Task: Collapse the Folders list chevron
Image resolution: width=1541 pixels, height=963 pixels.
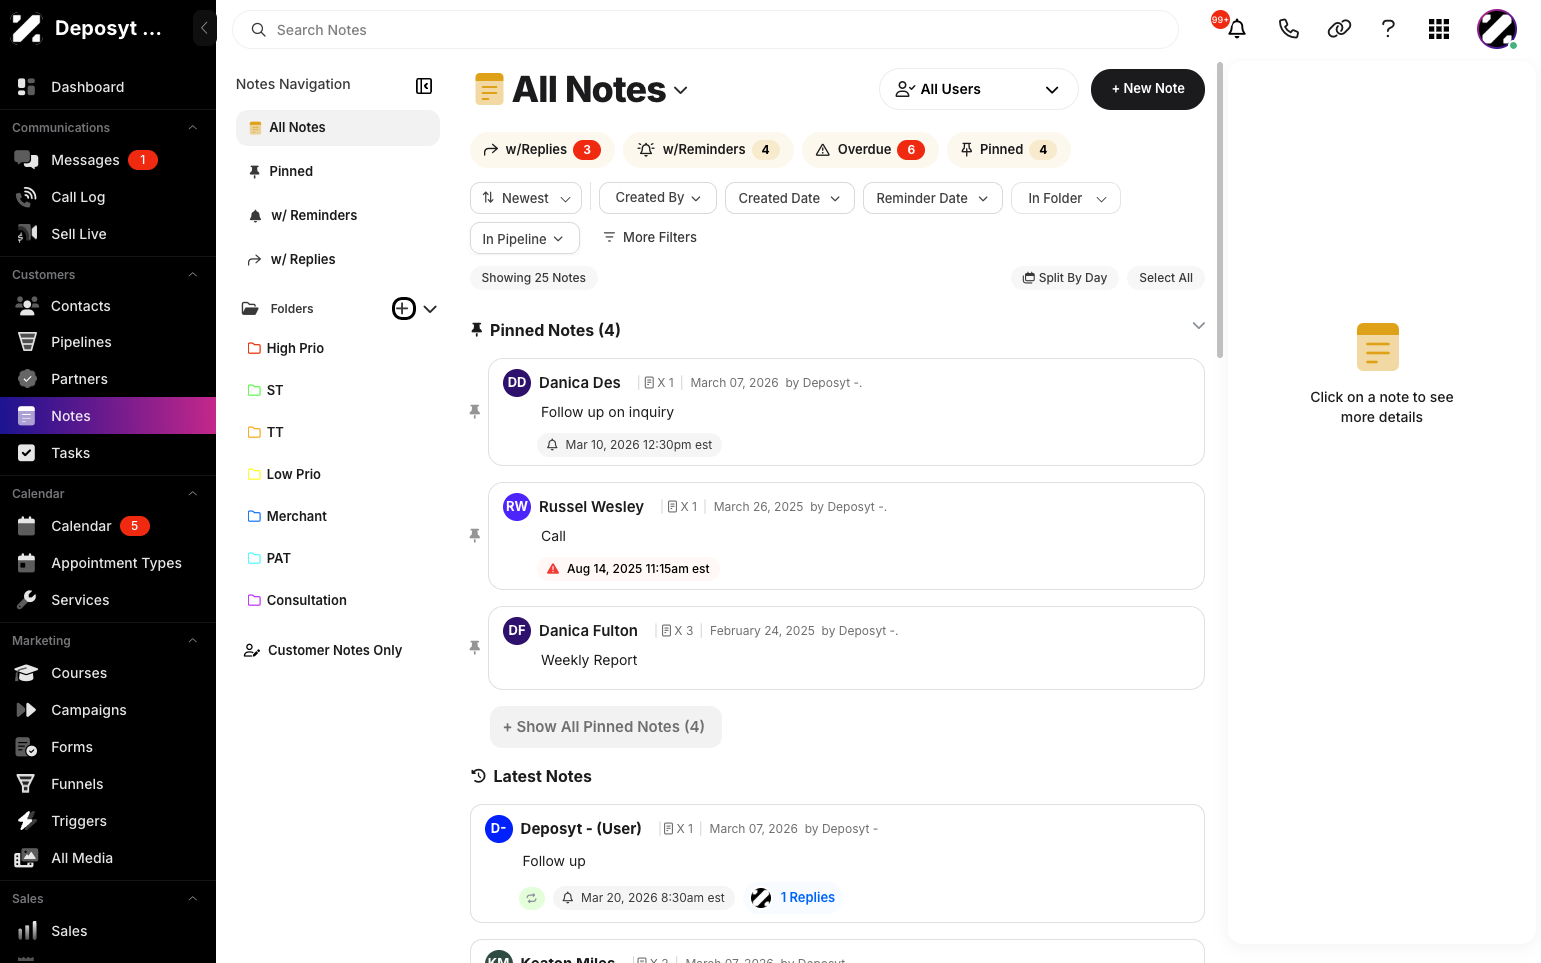Action: tap(430, 309)
